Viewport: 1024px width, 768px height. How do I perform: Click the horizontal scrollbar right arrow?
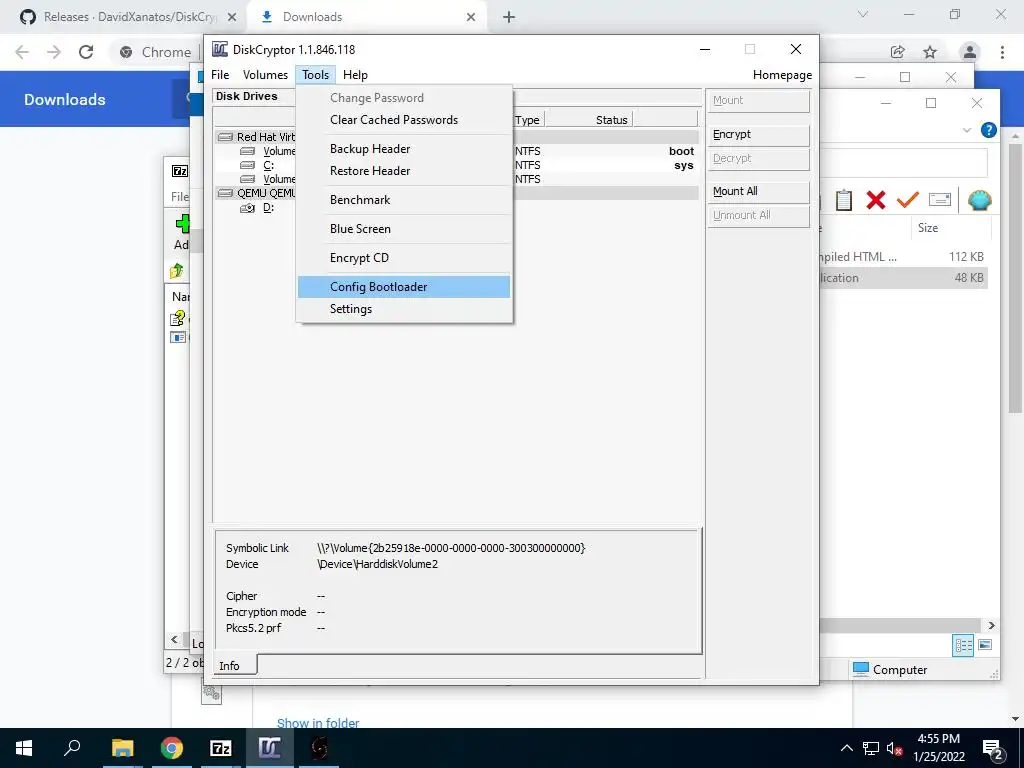(x=991, y=626)
